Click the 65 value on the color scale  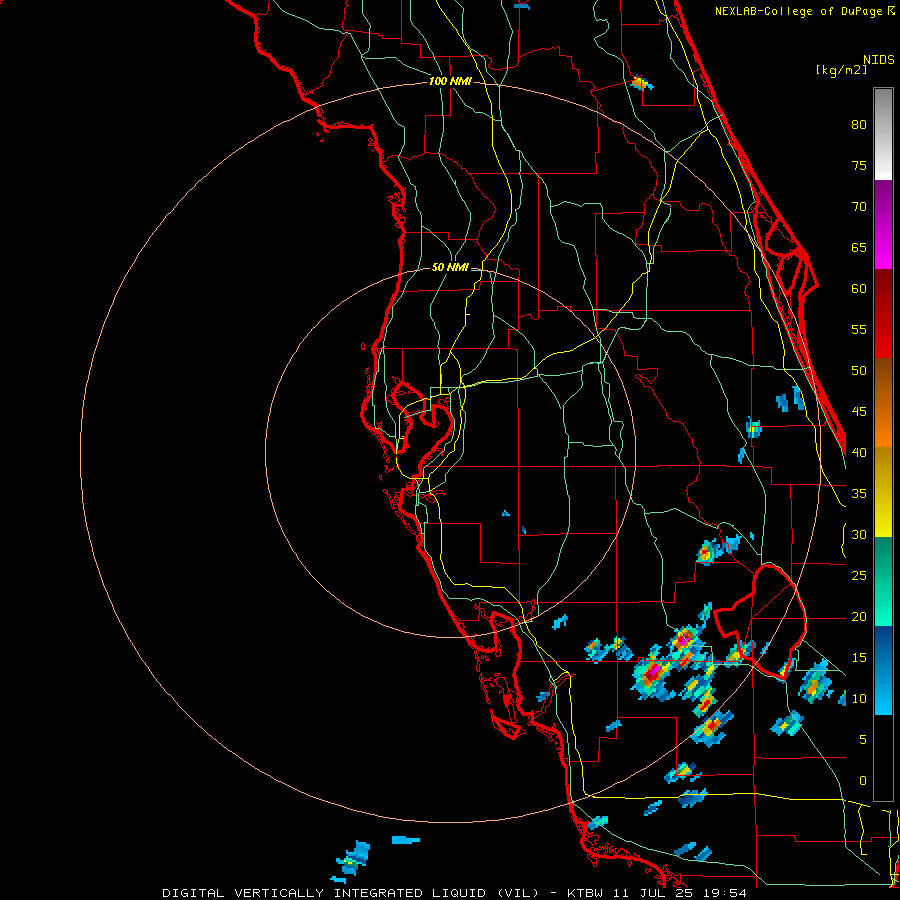(x=859, y=248)
